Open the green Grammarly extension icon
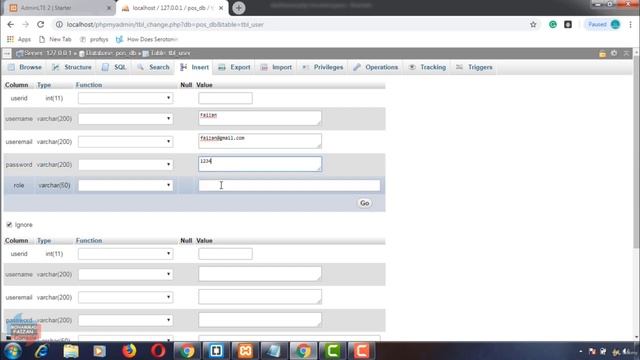Image resolution: width=640 pixels, height=360 pixels. (x=553, y=24)
